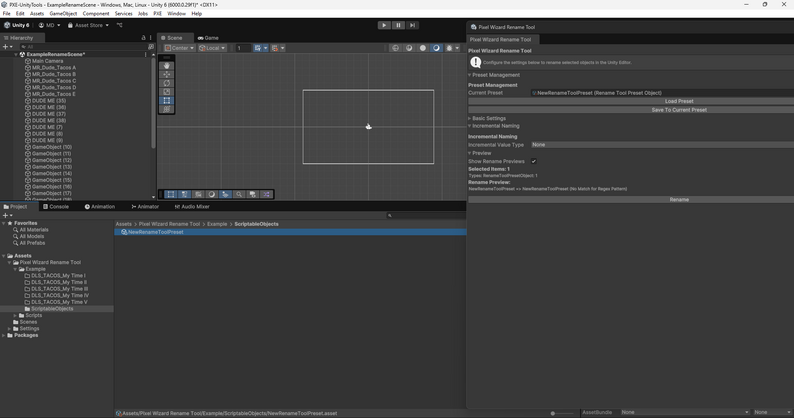794x418 pixels.
Task: Click the Hierarchy search-by-type icon
Action: coord(150,47)
